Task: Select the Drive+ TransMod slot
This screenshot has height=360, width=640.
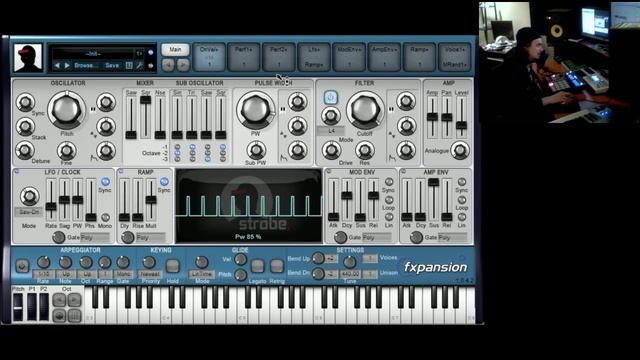Action: (x=209, y=57)
